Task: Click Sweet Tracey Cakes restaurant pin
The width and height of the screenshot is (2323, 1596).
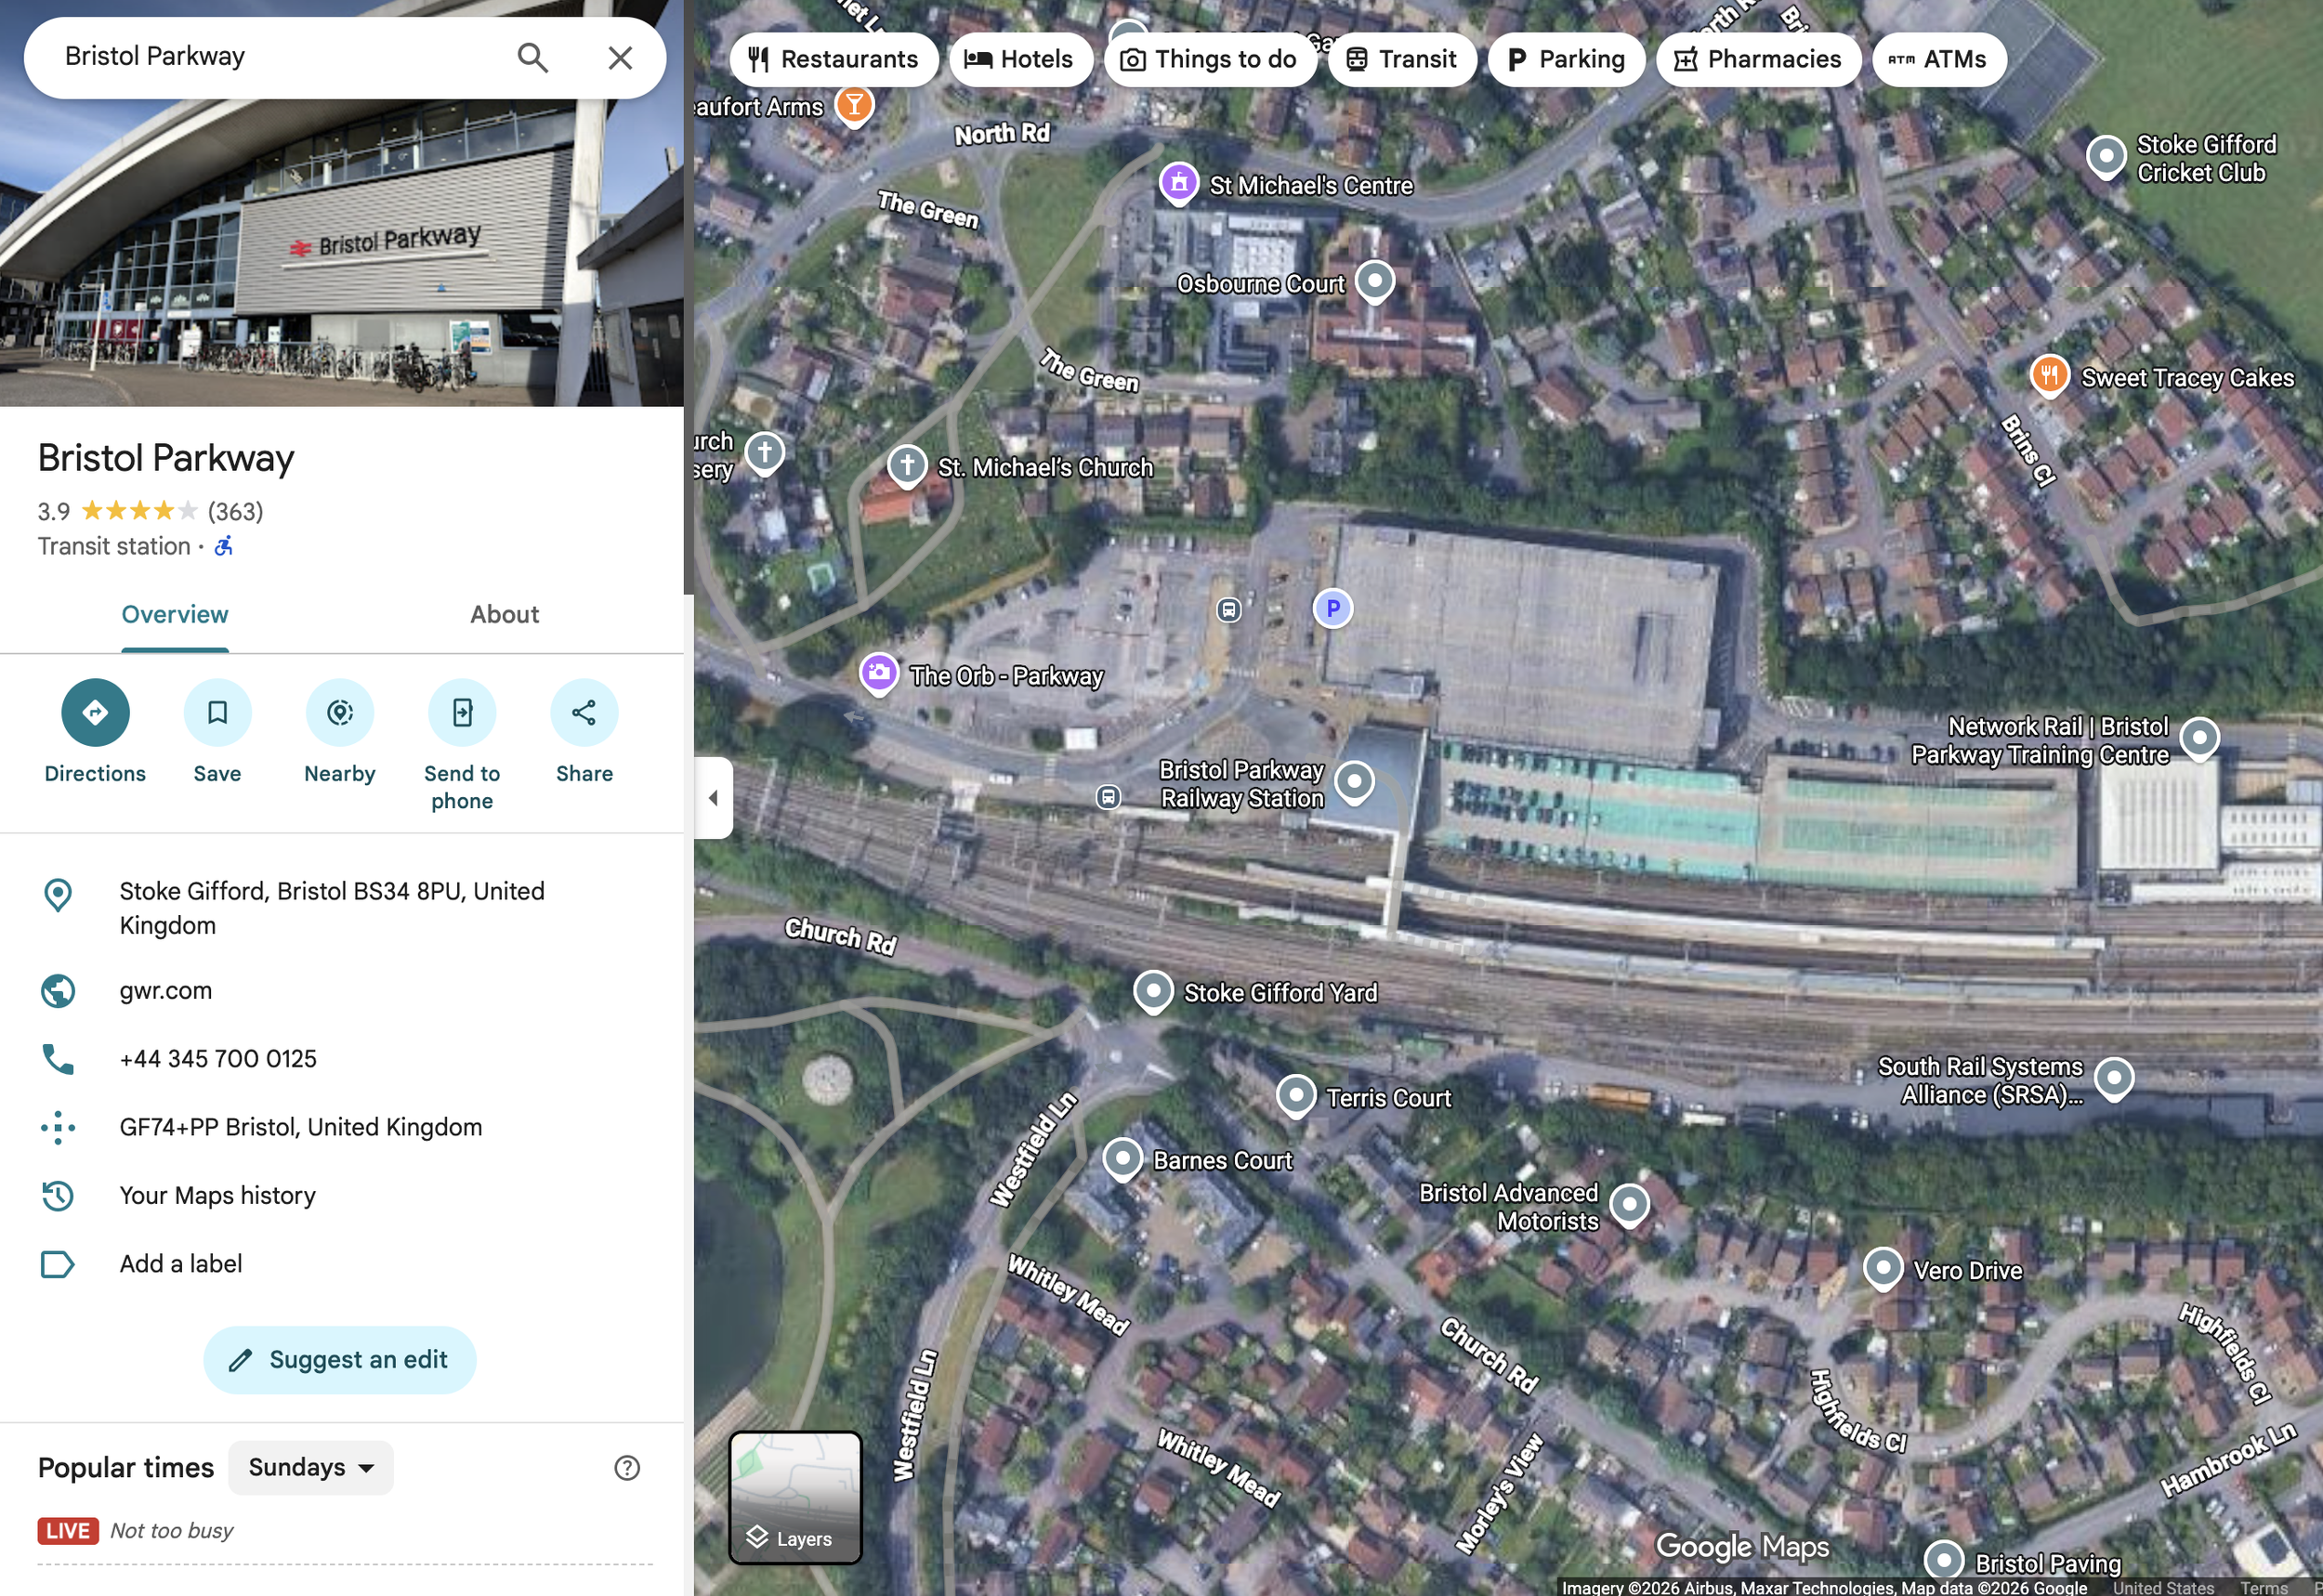Action: (2049, 376)
